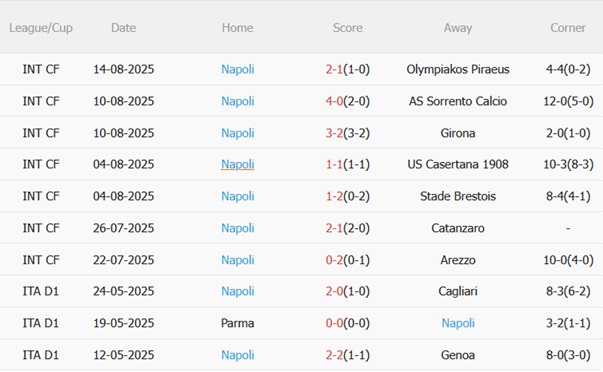Open the Napoli link in the Catanzaro row

(x=238, y=228)
